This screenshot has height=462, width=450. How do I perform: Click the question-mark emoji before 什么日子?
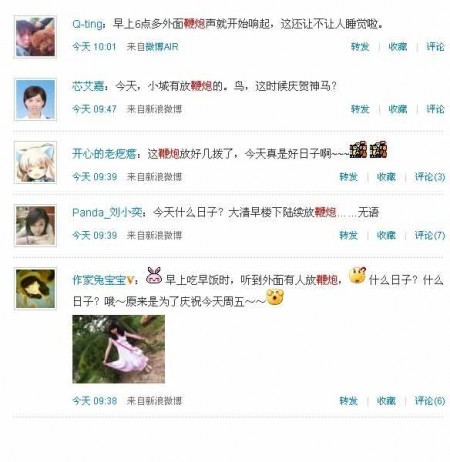(x=357, y=275)
